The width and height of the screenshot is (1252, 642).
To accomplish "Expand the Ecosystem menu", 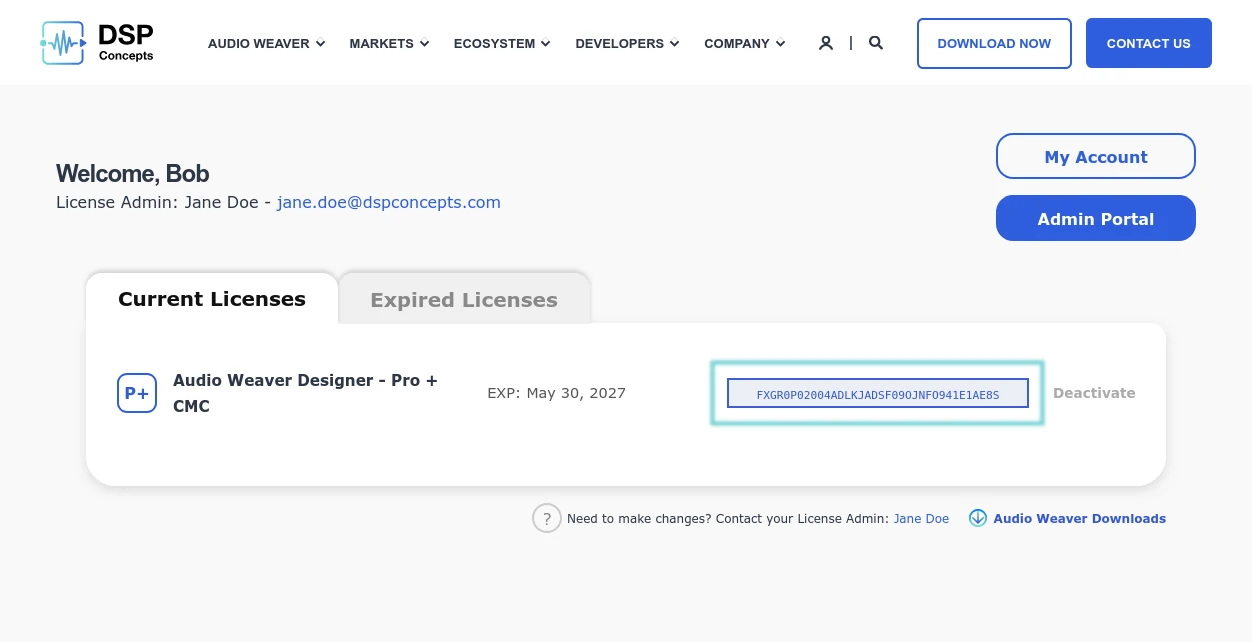I will (x=502, y=43).
